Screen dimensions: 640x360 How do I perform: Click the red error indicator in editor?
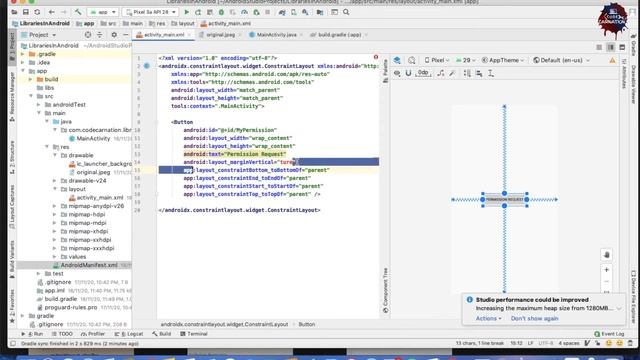[376, 57]
